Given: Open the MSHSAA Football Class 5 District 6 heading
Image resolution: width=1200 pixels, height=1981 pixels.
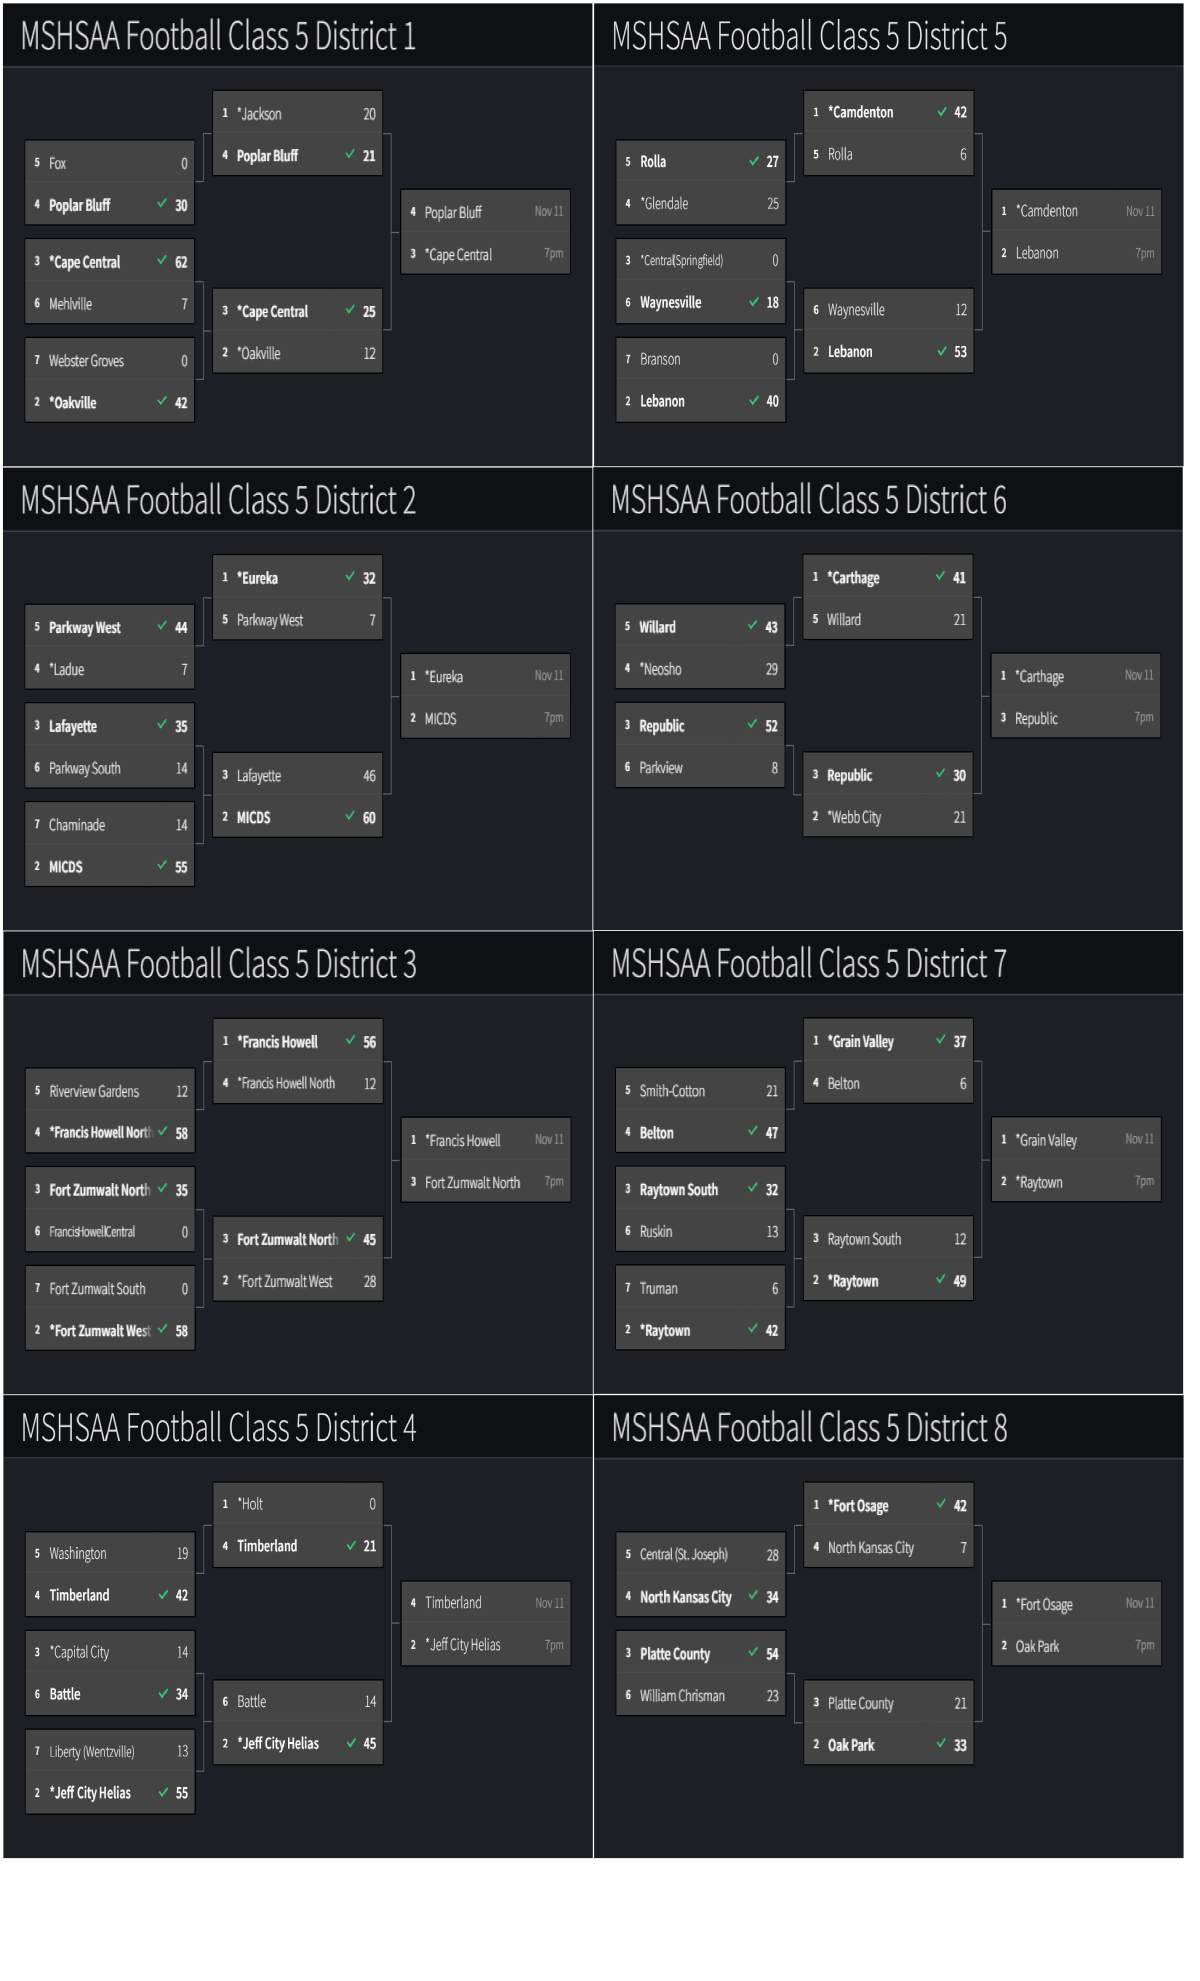Looking at the screenshot, I should tap(808, 500).
